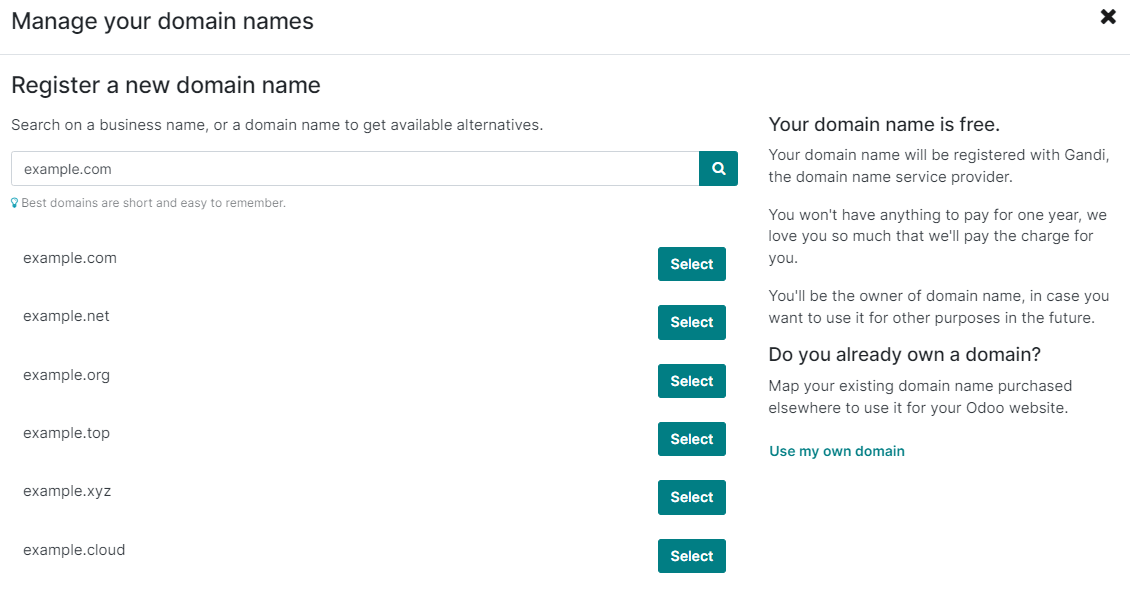The image size is (1130, 592).
Task: Click the Gandi registration paragraph
Action: (x=938, y=165)
